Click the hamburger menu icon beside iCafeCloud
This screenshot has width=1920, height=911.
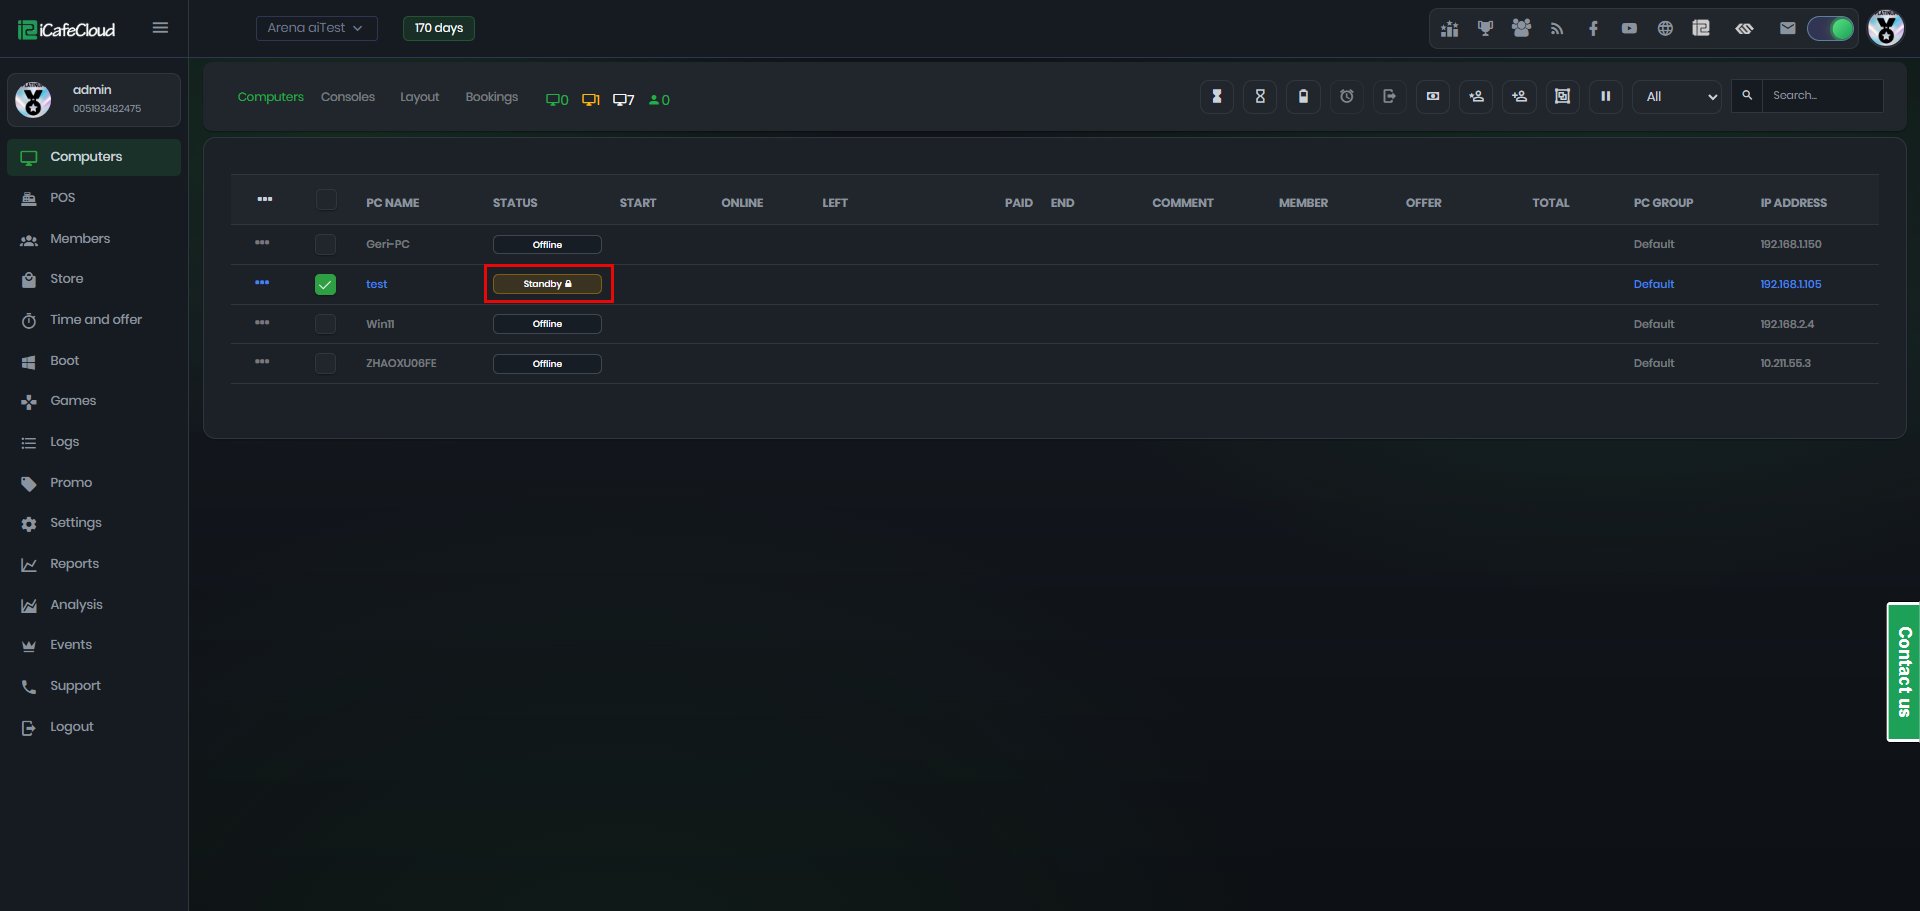click(x=160, y=28)
